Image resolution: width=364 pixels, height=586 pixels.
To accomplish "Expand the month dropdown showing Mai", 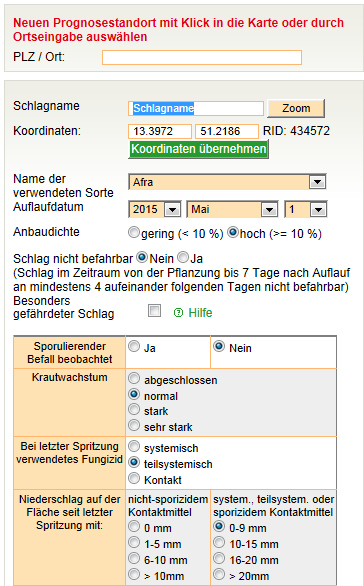I will [x=232, y=209].
